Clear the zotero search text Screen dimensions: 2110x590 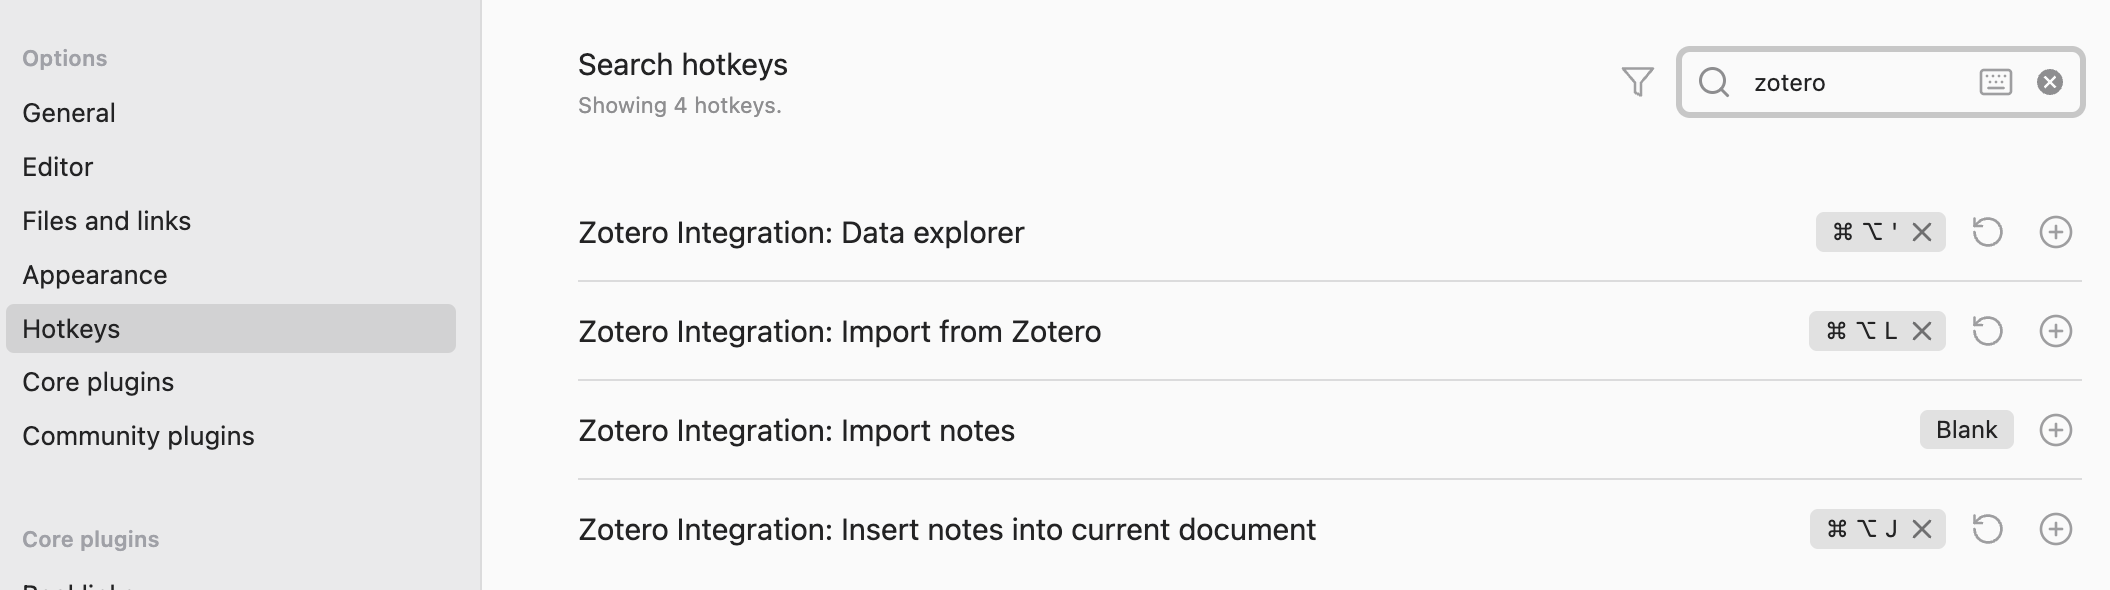[2049, 82]
